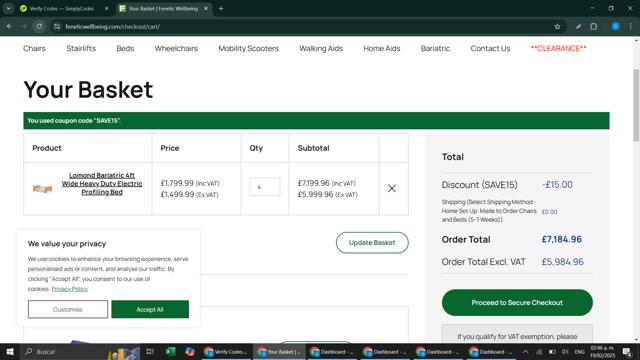
Task: Go forward in browser history
Action: [x=24, y=27]
